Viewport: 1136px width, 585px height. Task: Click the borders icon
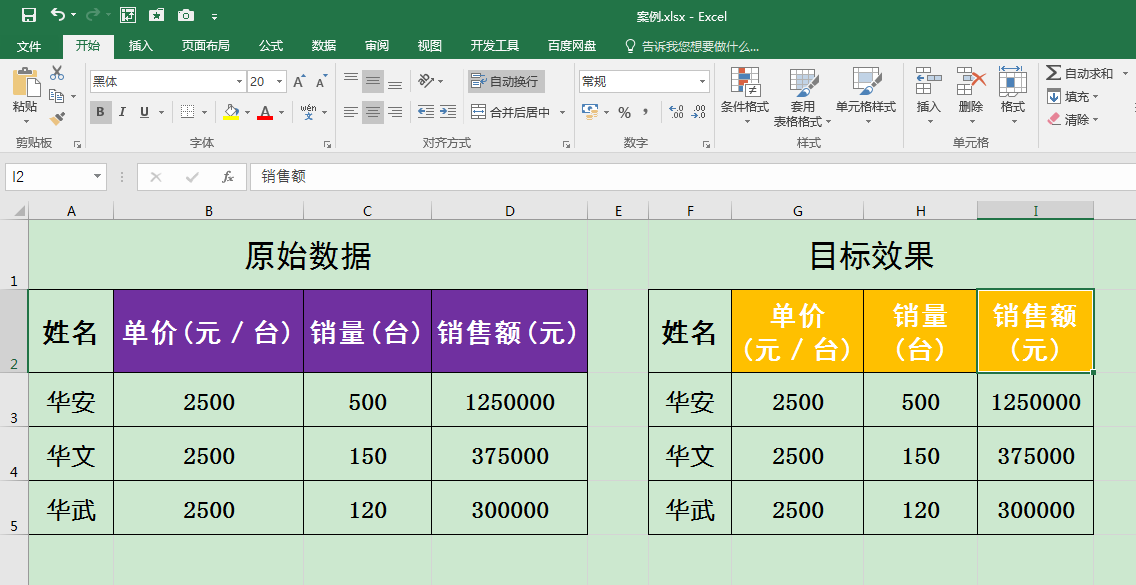(x=188, y=112)
